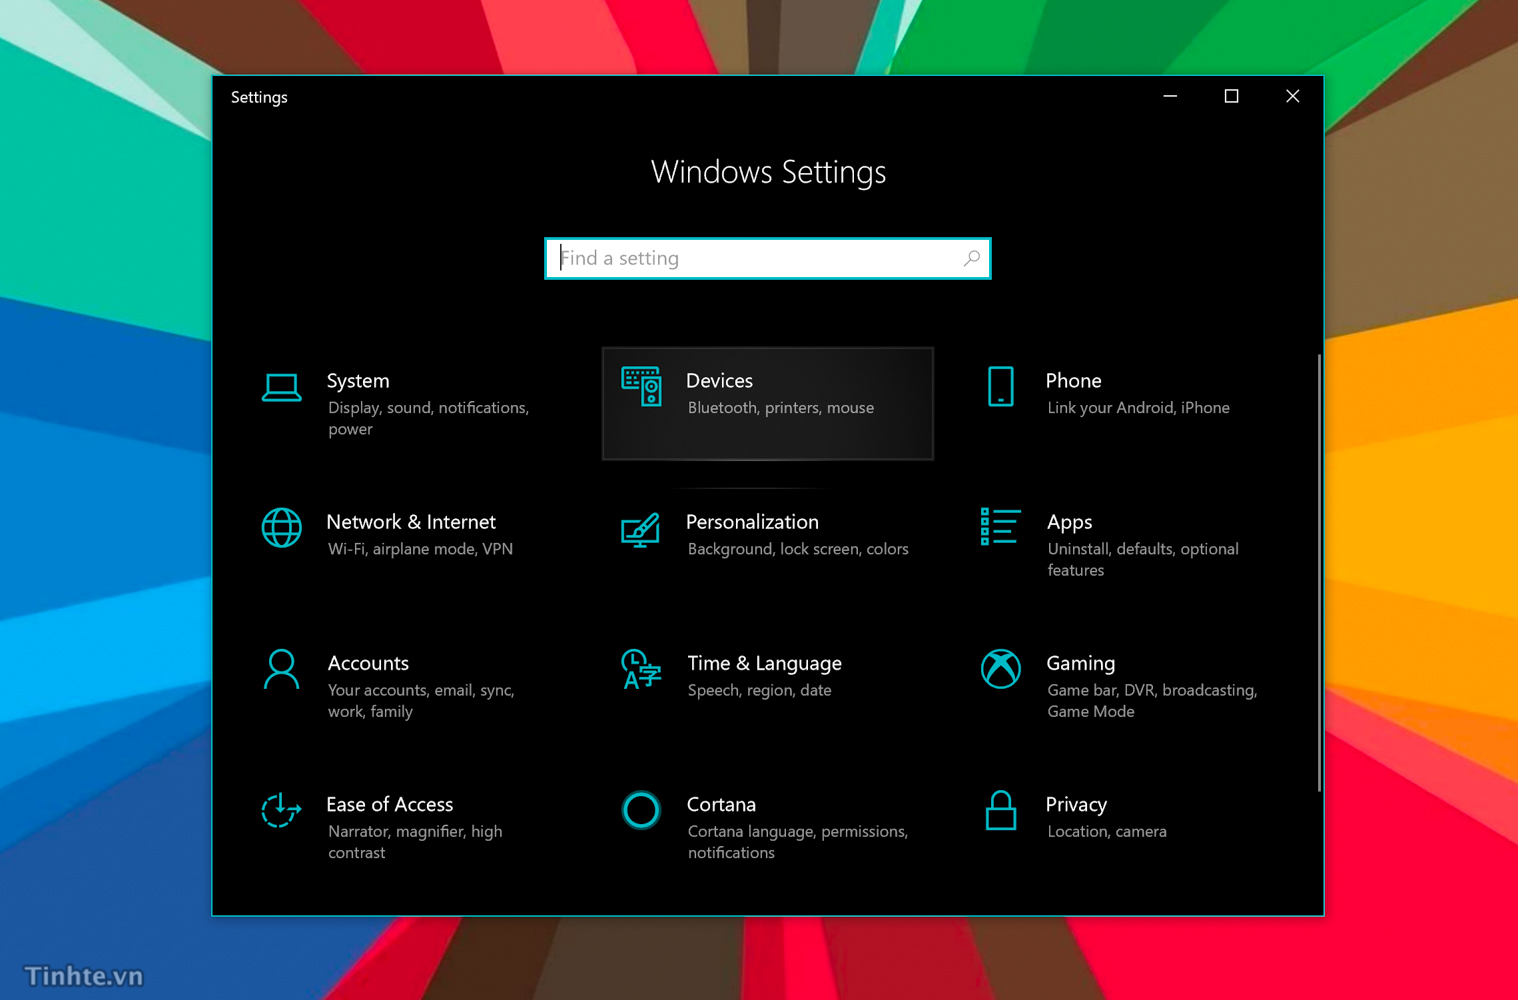Open the Apps category title
Image resolution: width=1518 pixels, height=1000 pixels.
[1069, 523]
